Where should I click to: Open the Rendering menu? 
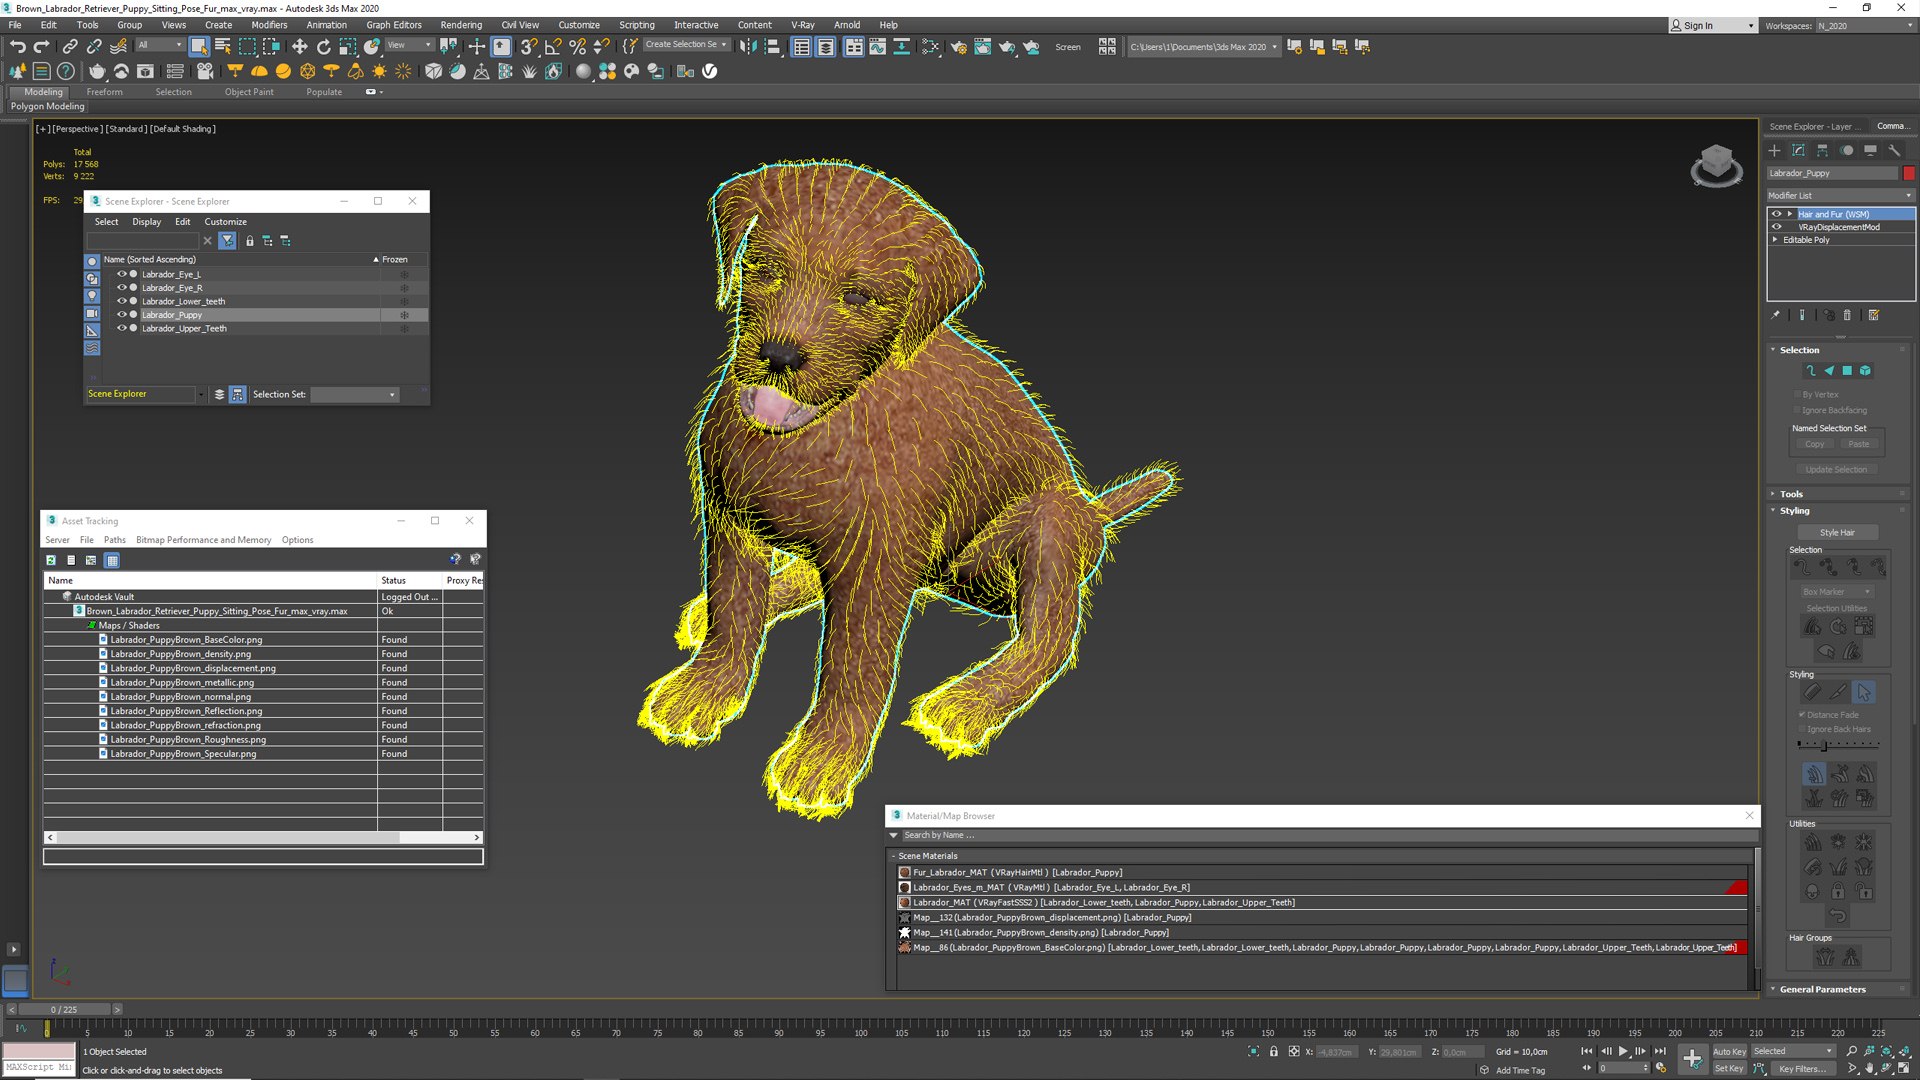460,25
